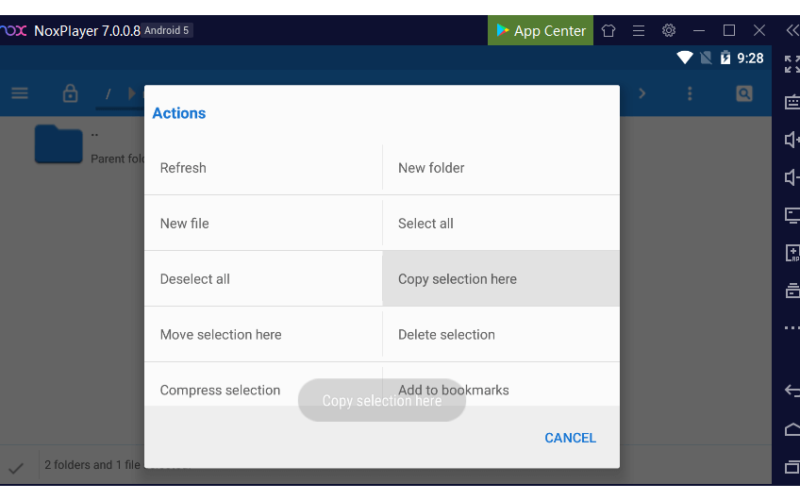This screenshot has width=800, height=500.
Task: Open recent apps from sidebar
Action: coord(792,466)
